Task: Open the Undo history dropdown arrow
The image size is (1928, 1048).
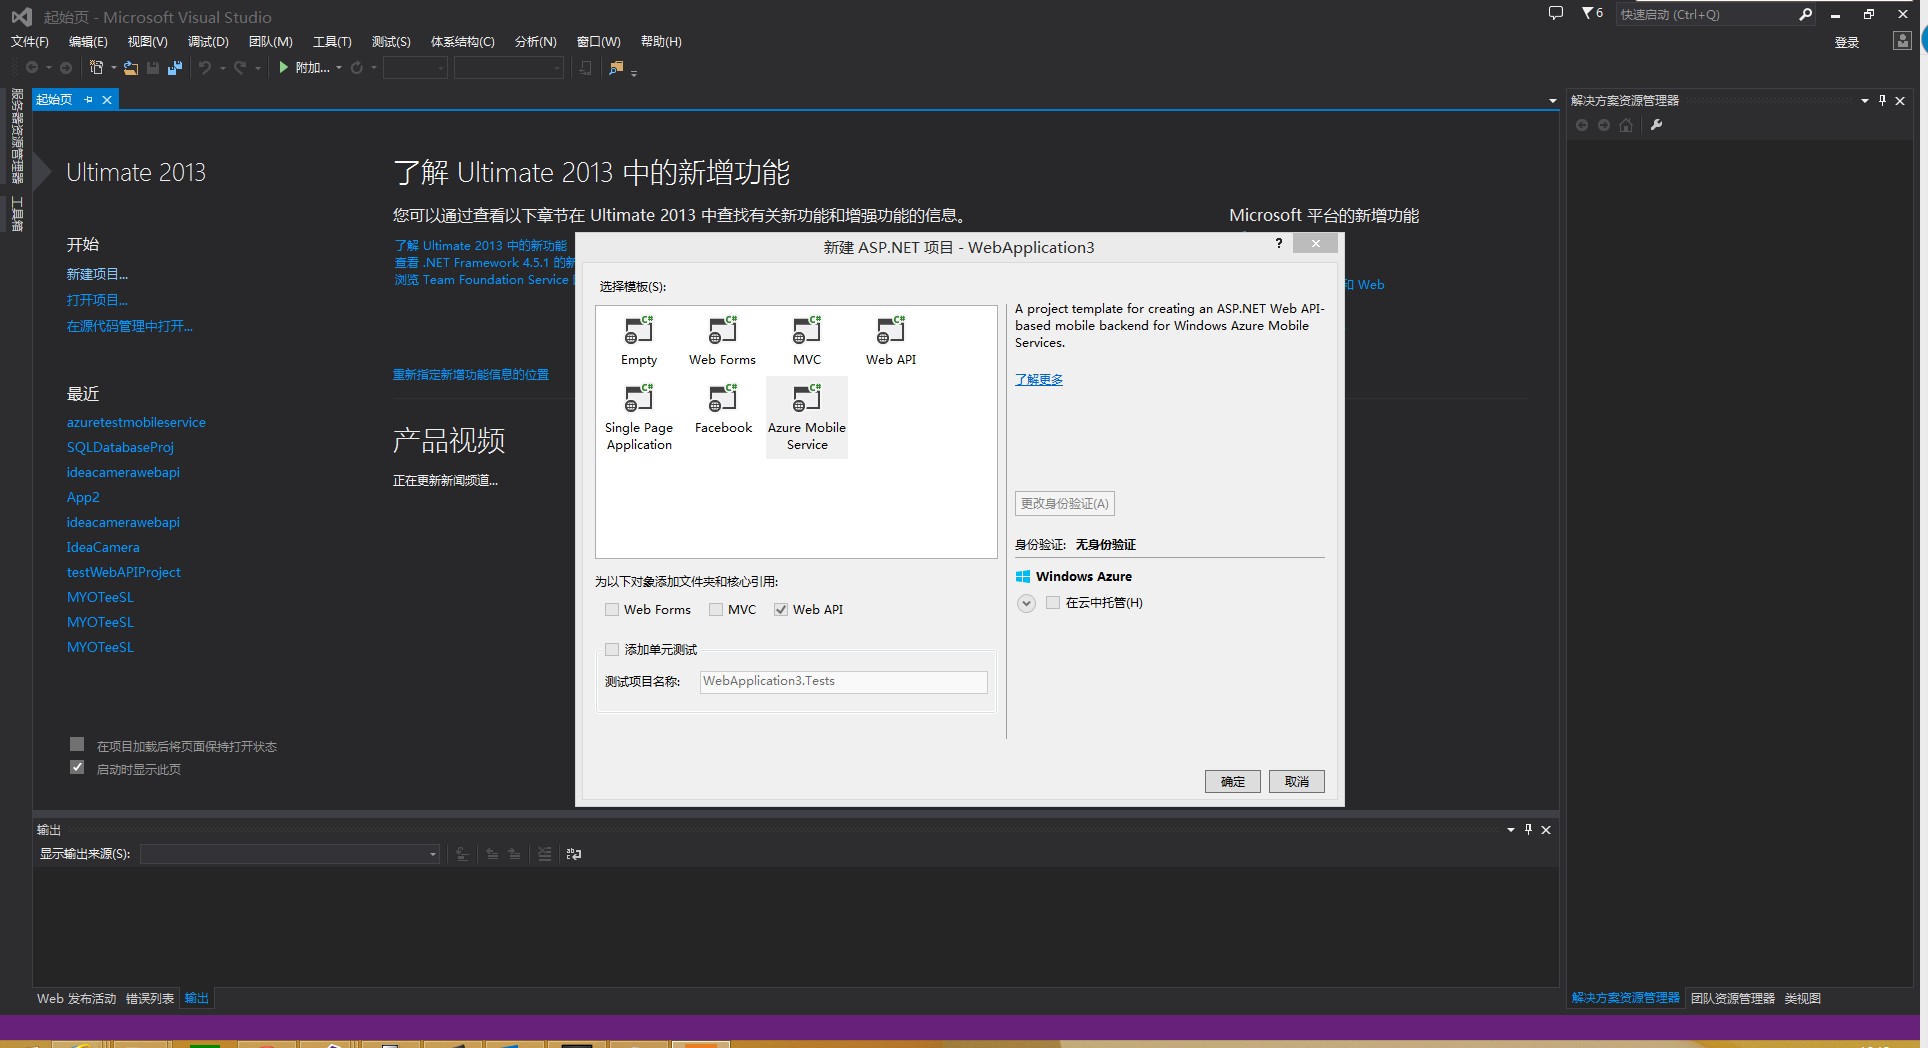Action: (x=222, y=68)
